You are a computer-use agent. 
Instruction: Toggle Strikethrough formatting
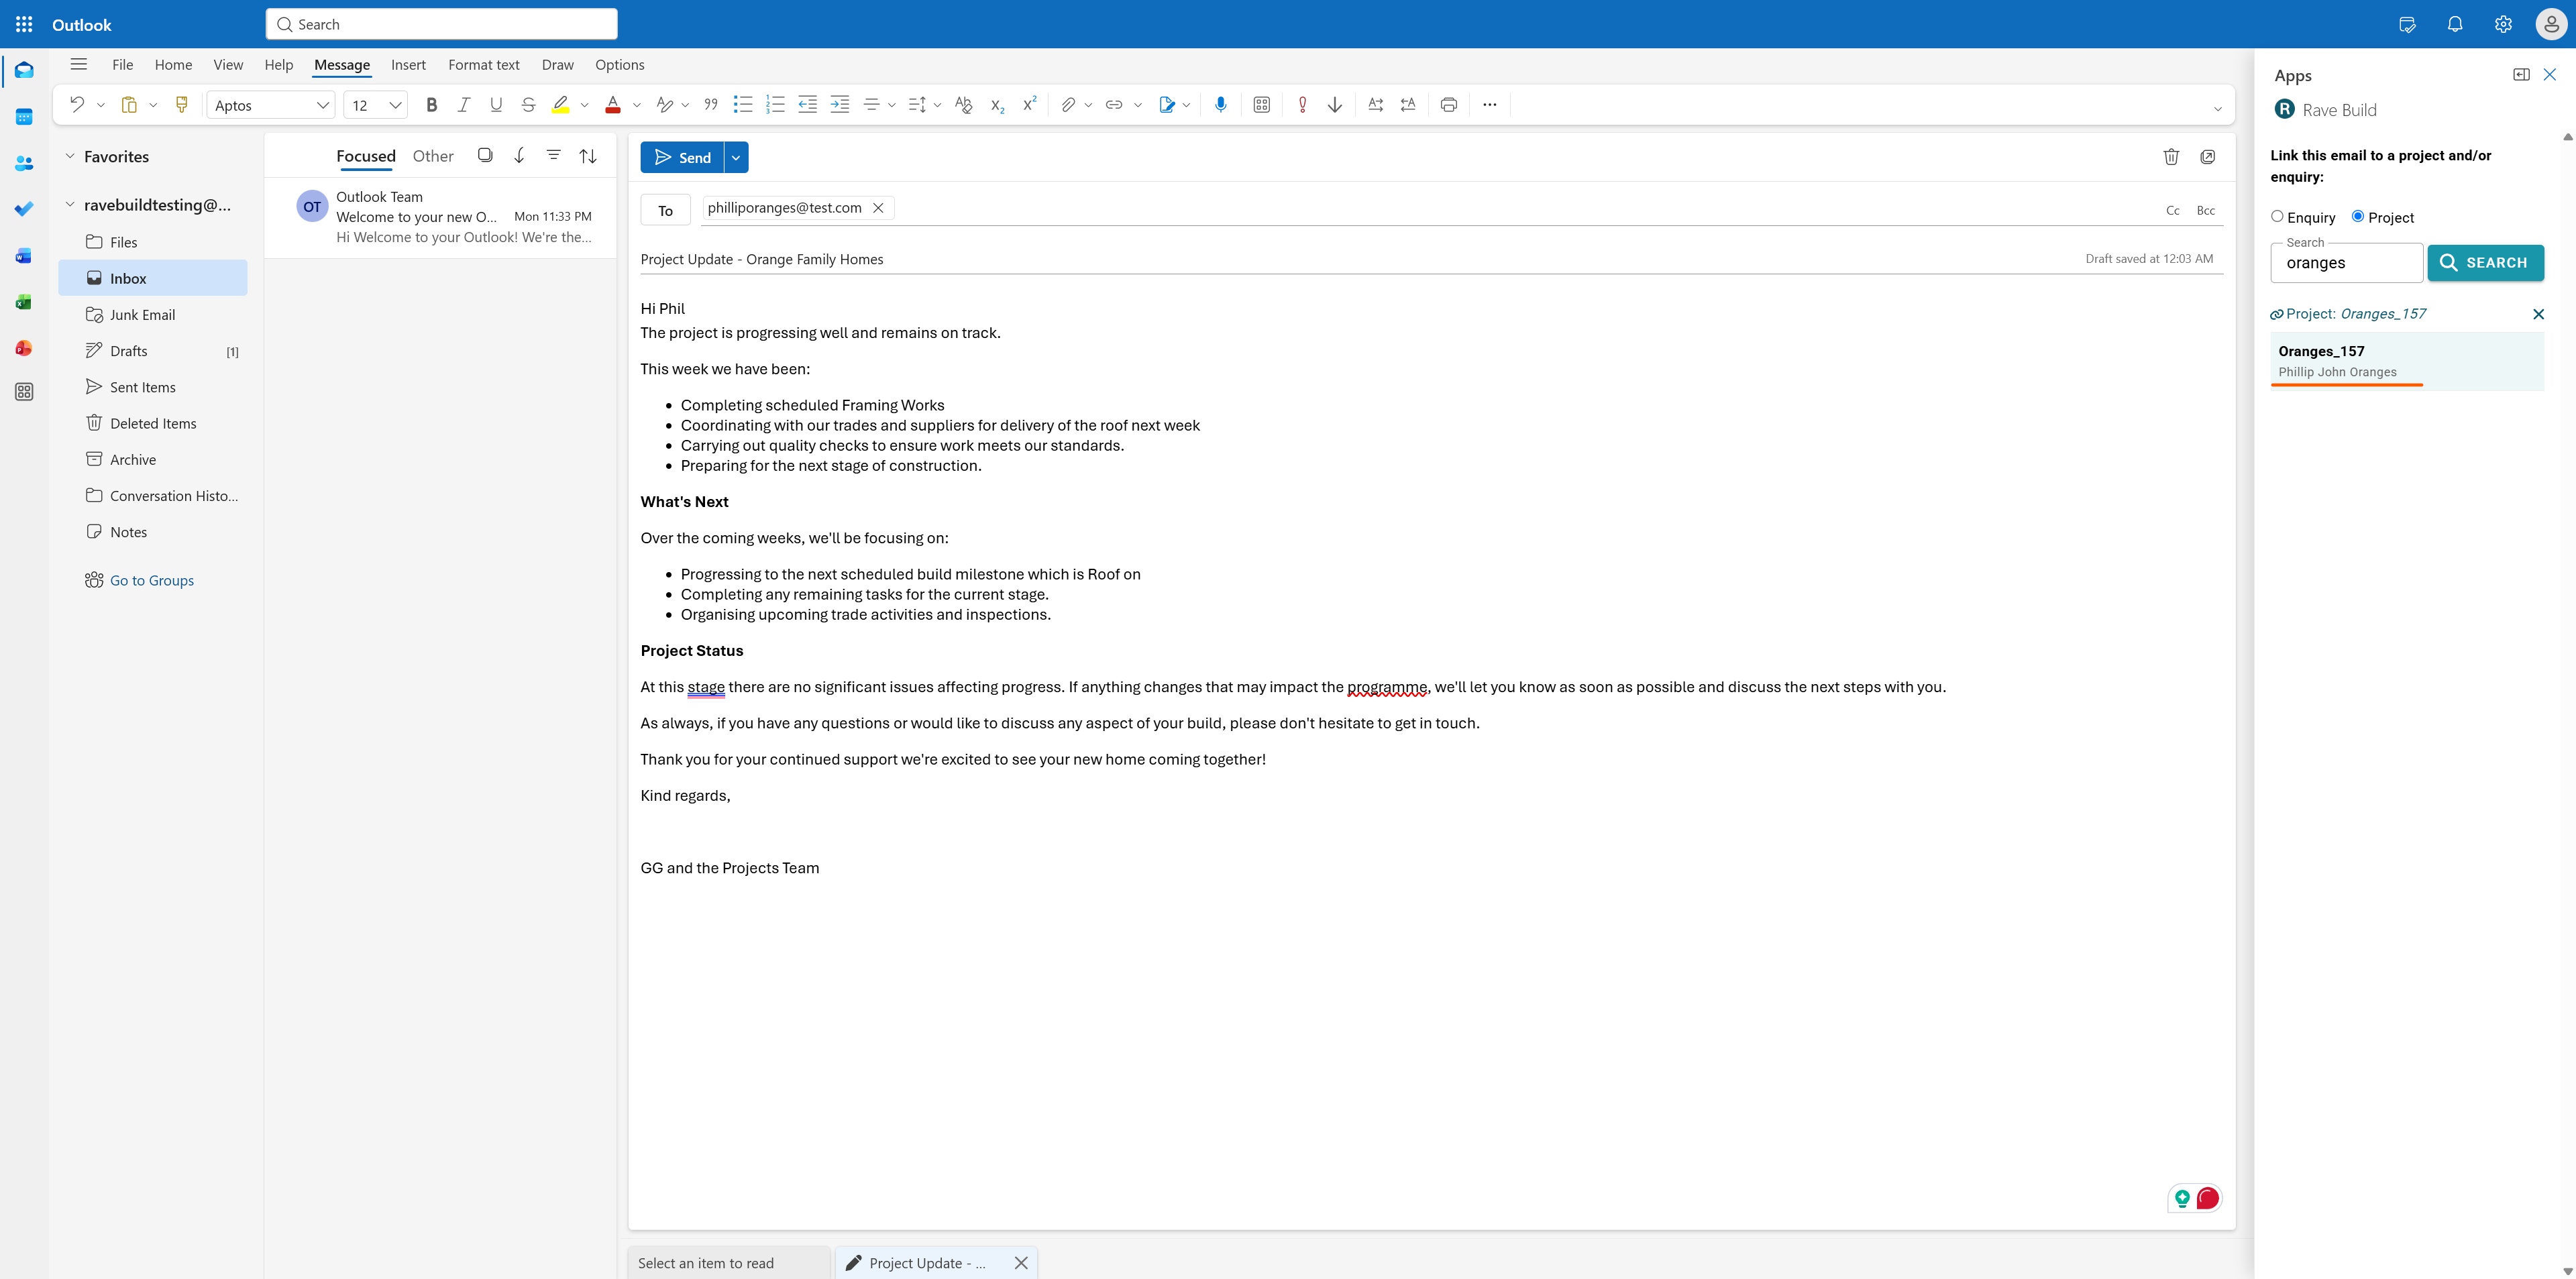pyautogui.click(x=528, y=105)
